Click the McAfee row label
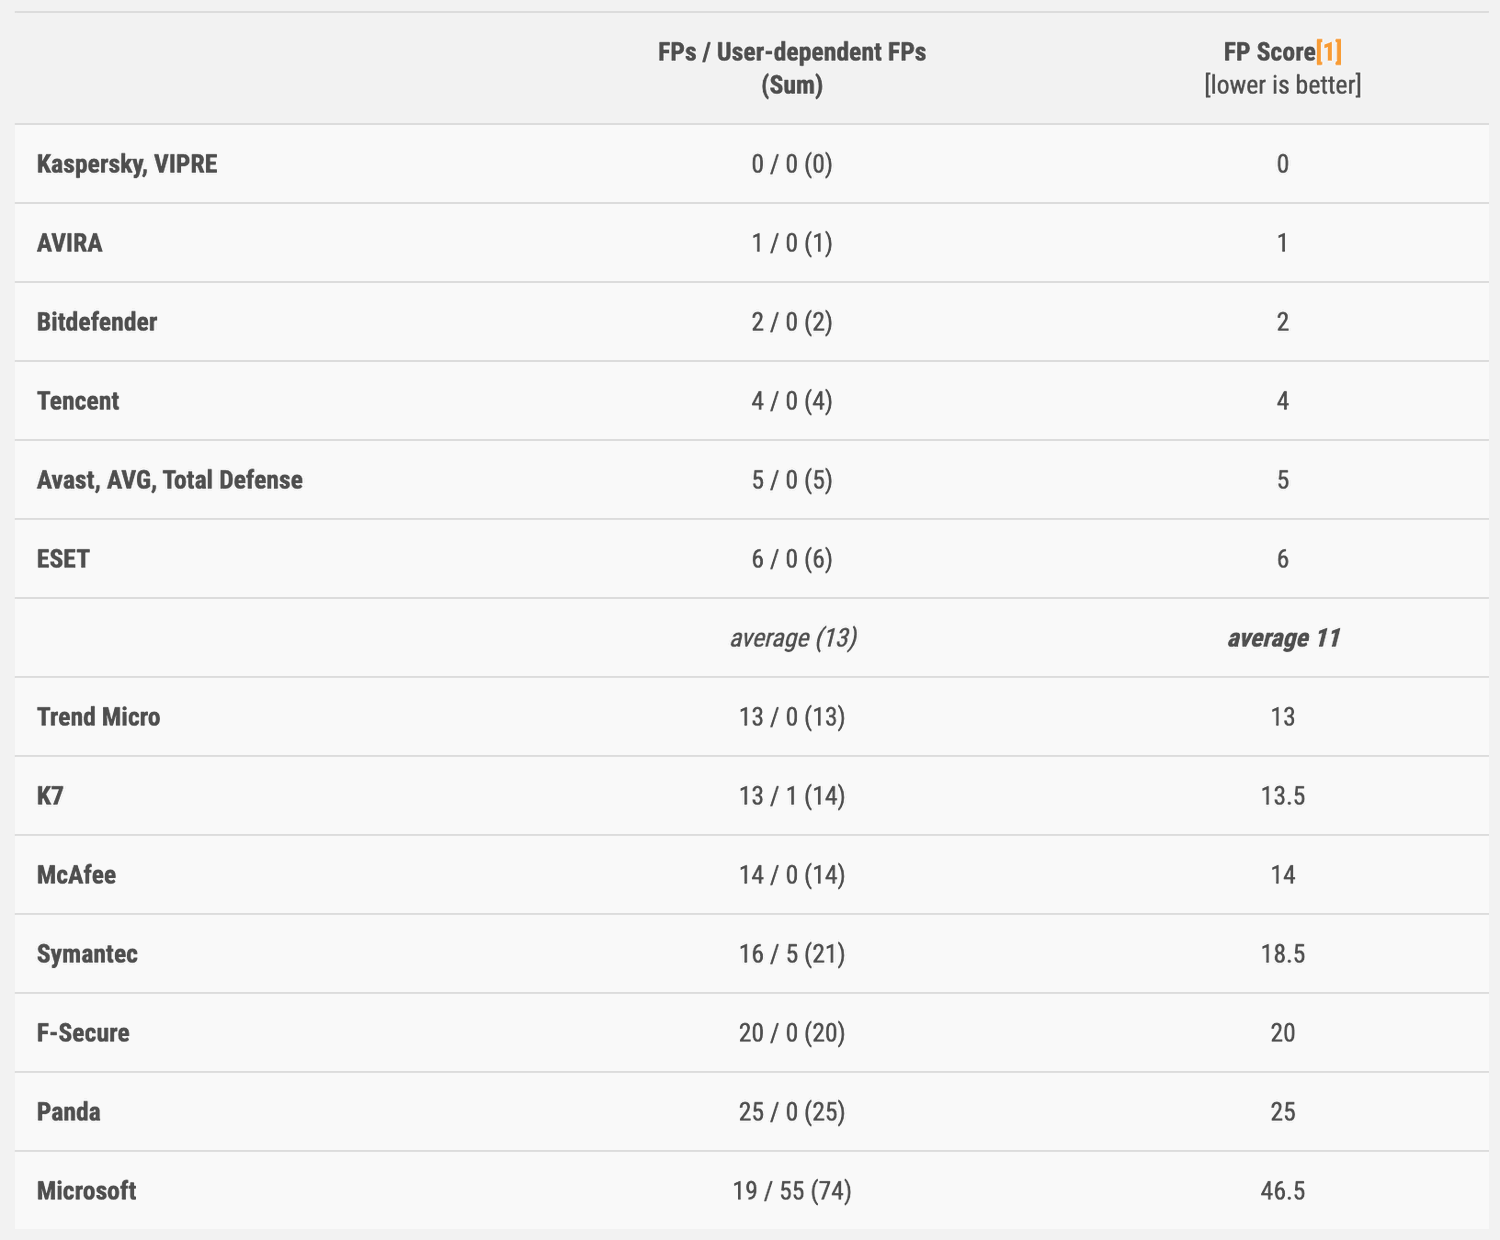This screenshot has height=1240, width=1500. coord(76,875)
